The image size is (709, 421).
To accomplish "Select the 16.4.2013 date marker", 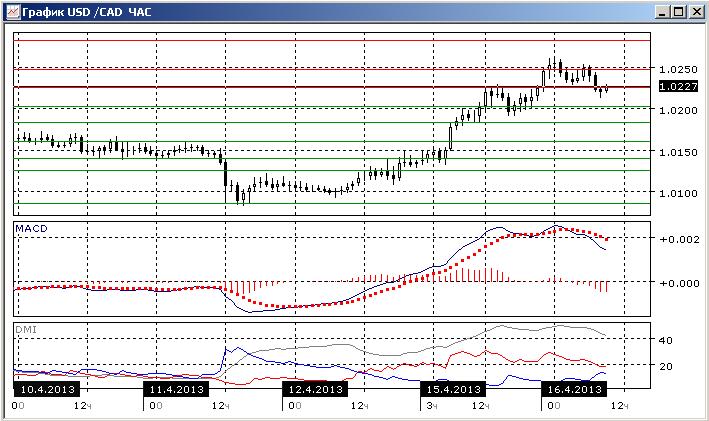I will point(574,389).
